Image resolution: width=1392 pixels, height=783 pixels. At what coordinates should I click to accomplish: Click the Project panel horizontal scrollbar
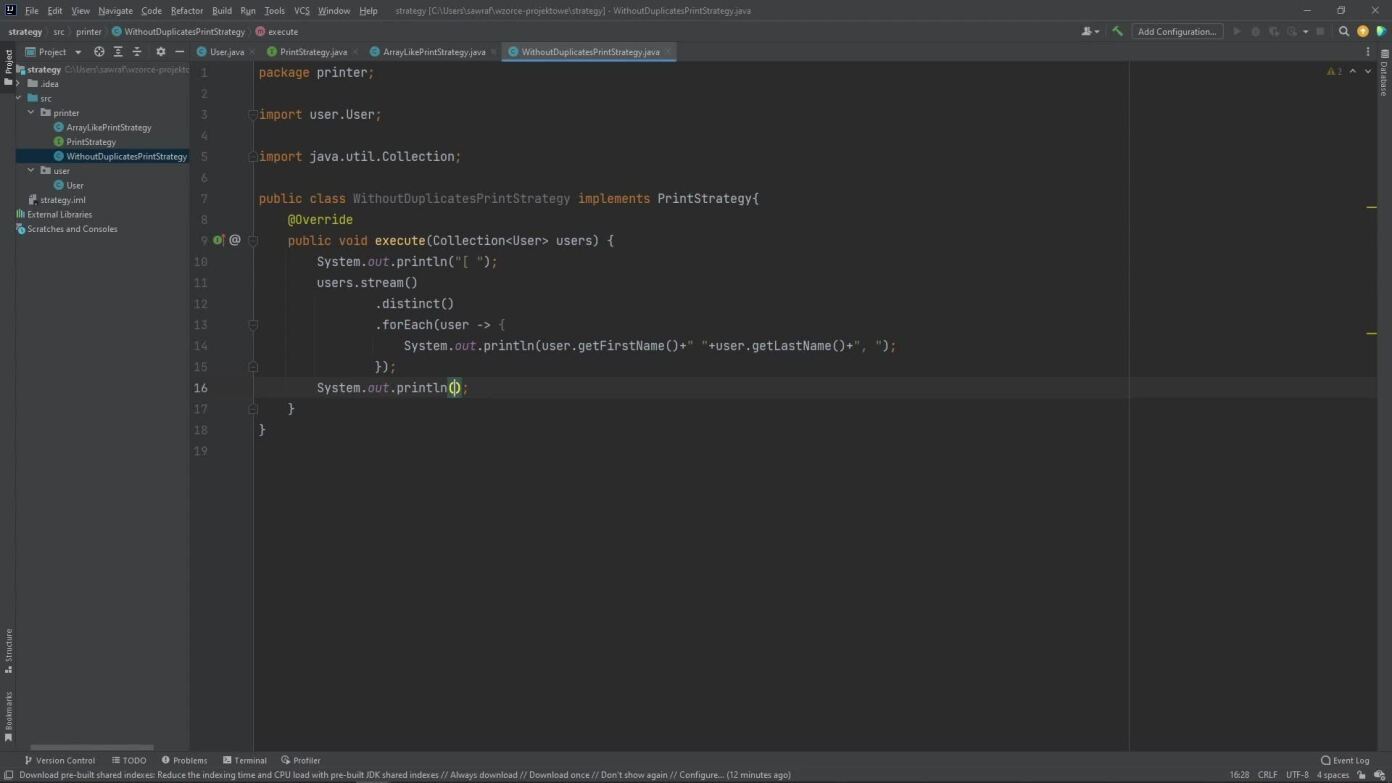point(92,748)
